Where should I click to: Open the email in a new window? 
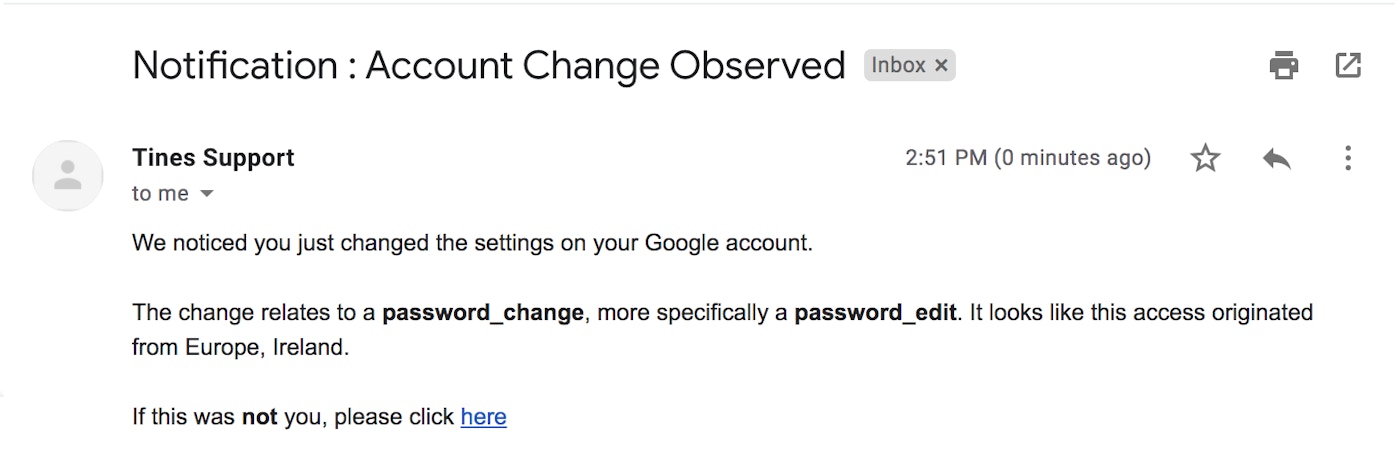click(1348, 66)
